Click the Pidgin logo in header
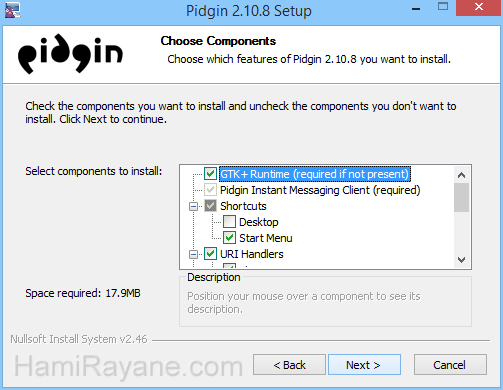This screenshot has width=503, height=390. [x=70, y=54]
